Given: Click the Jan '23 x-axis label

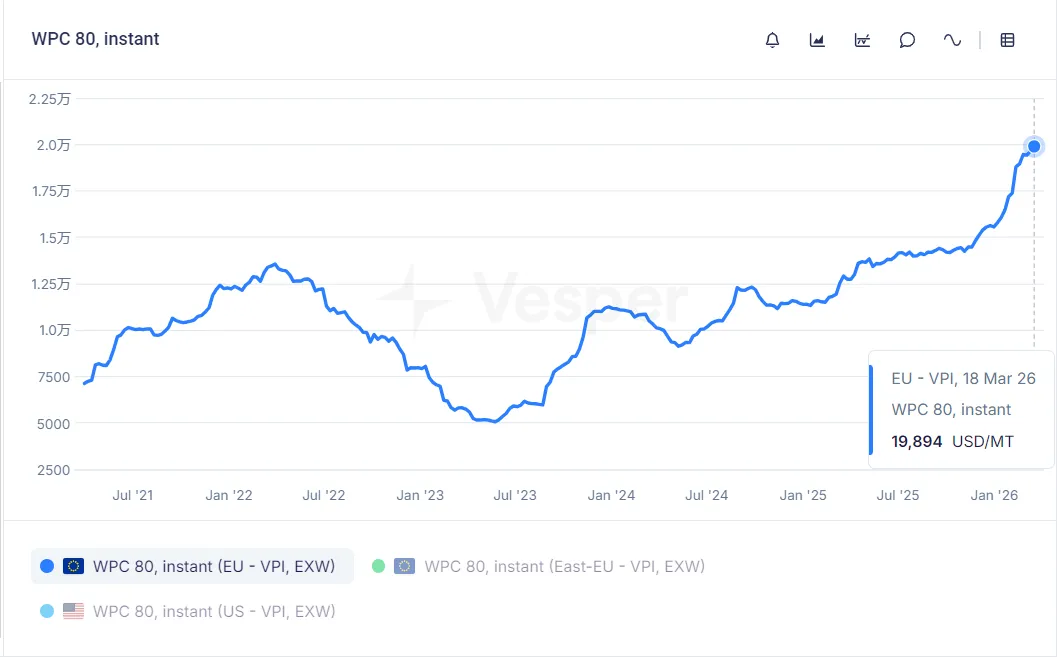Looking at the screenshot, I should click(x=420, y=495).
